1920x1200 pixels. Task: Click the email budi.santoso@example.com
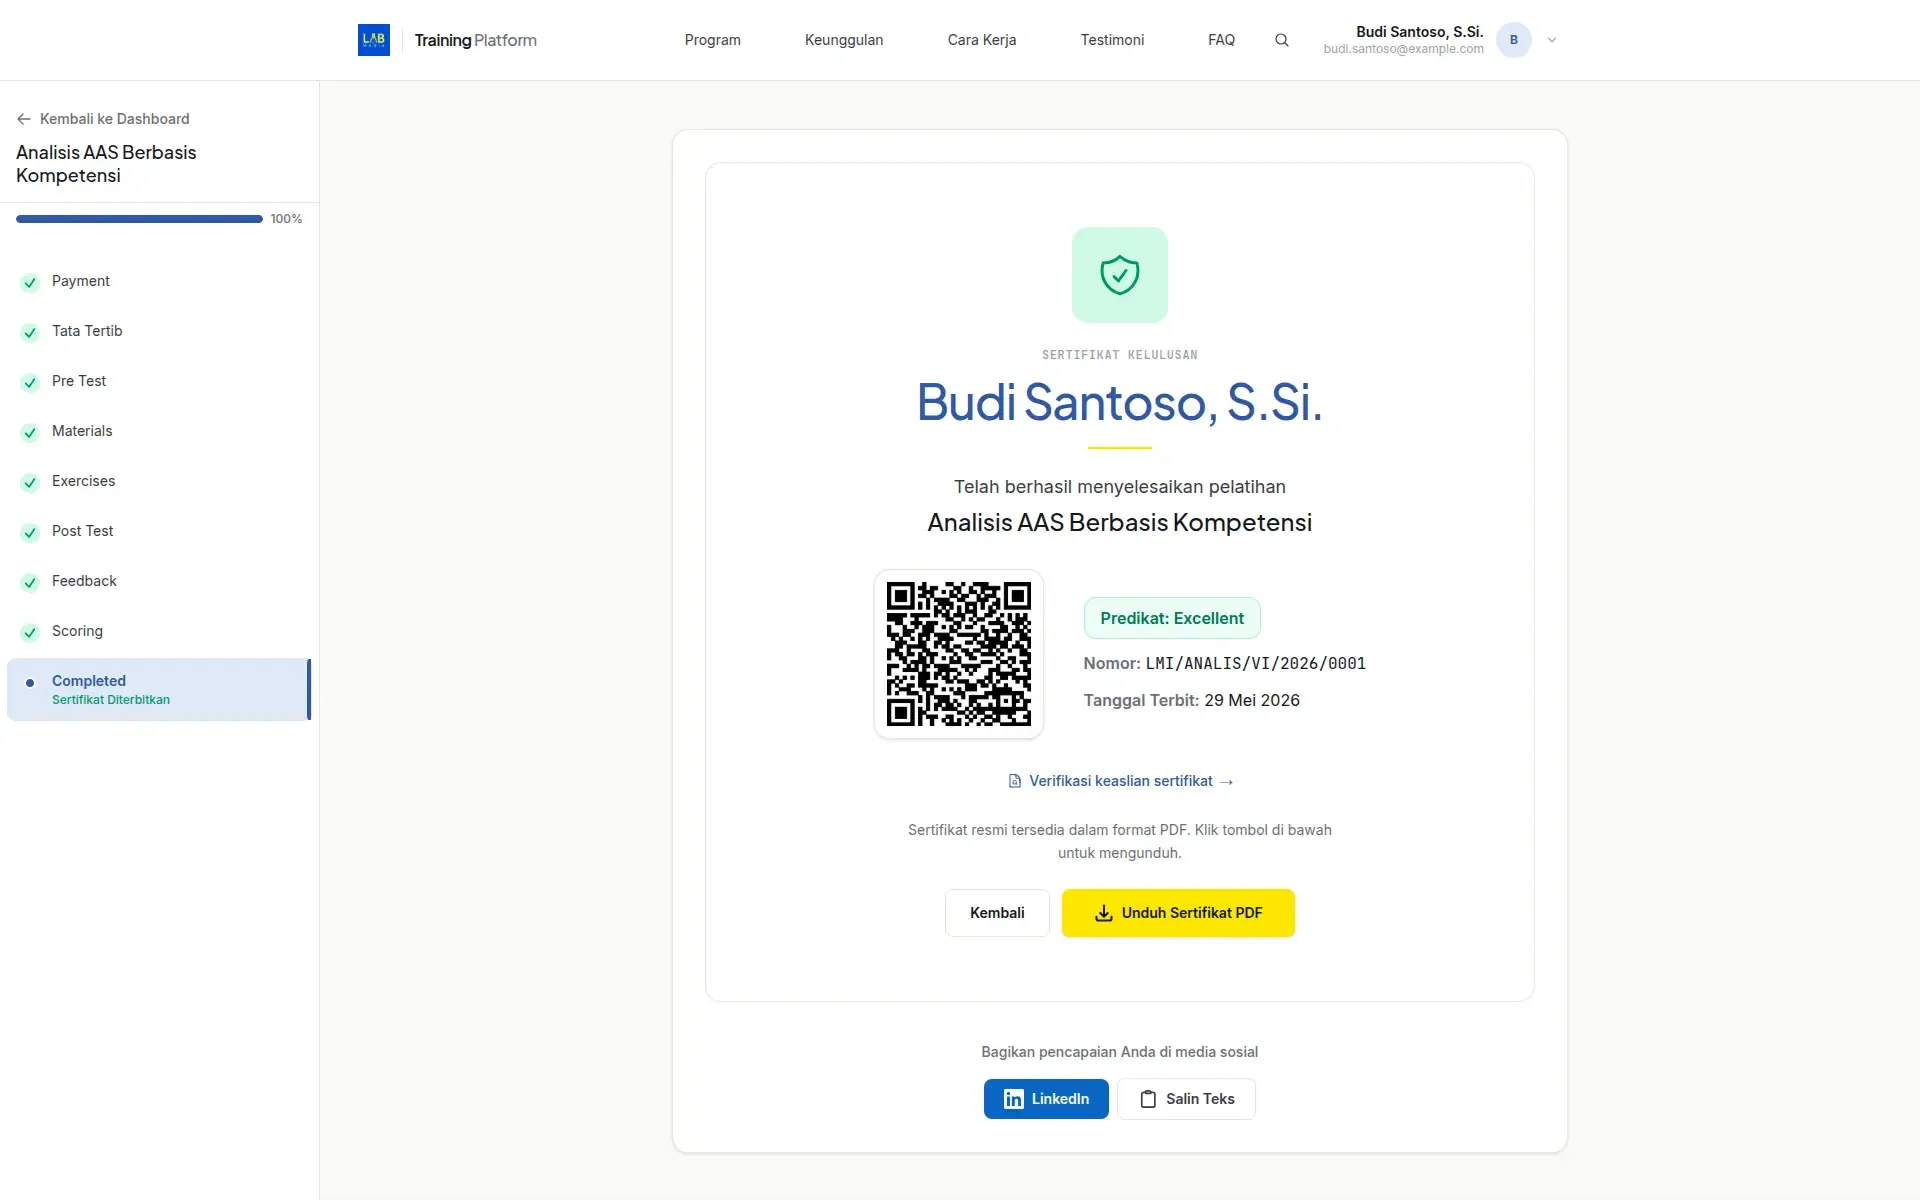[1403, 49]
